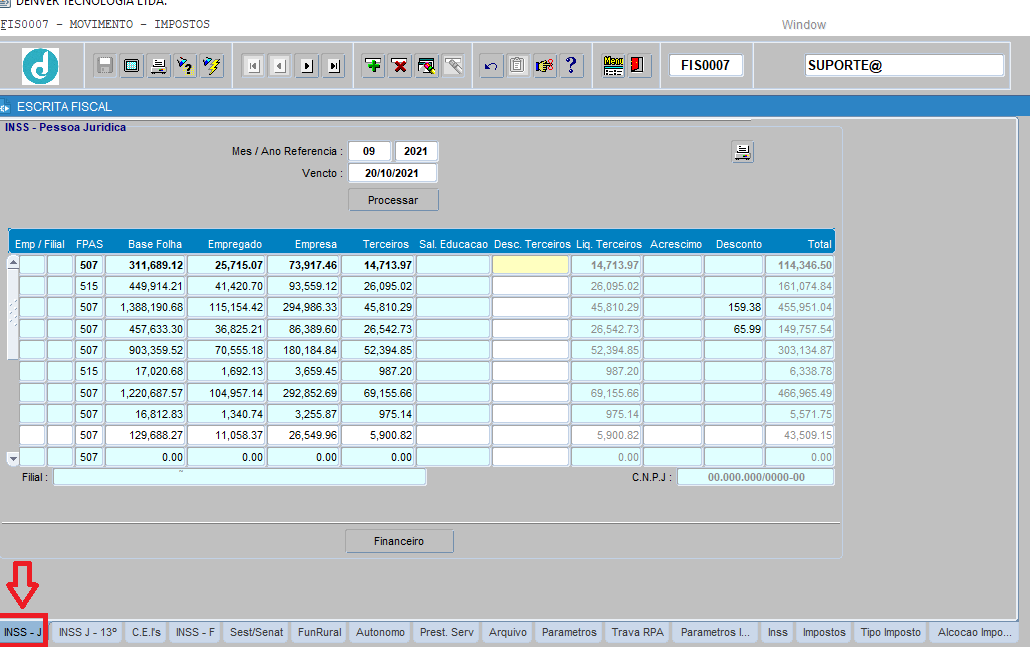This screenshot has height=647, width=1030.
Task: Select the Parametros tab
Action: (x=569, y=632)
